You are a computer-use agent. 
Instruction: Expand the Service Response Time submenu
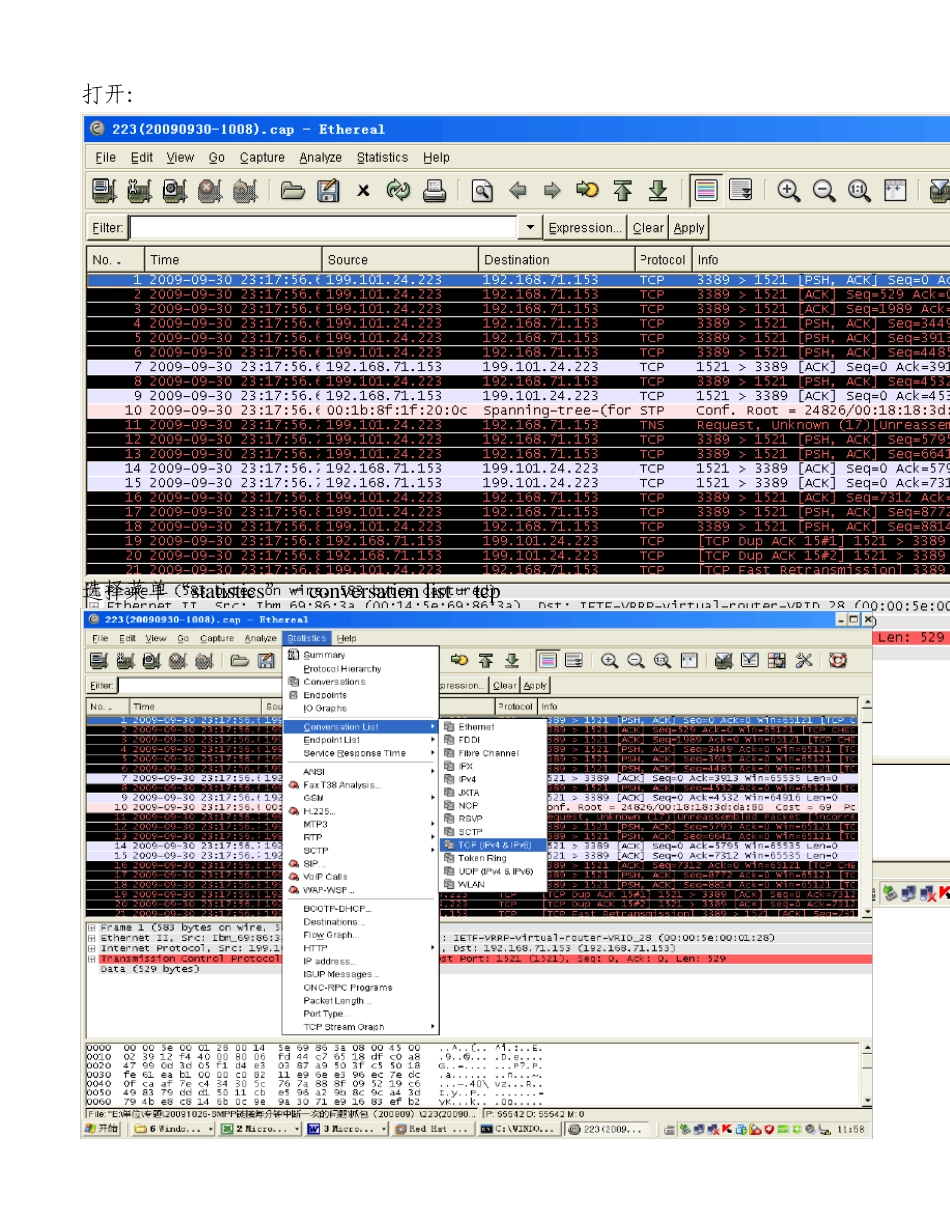coord(362,752)
